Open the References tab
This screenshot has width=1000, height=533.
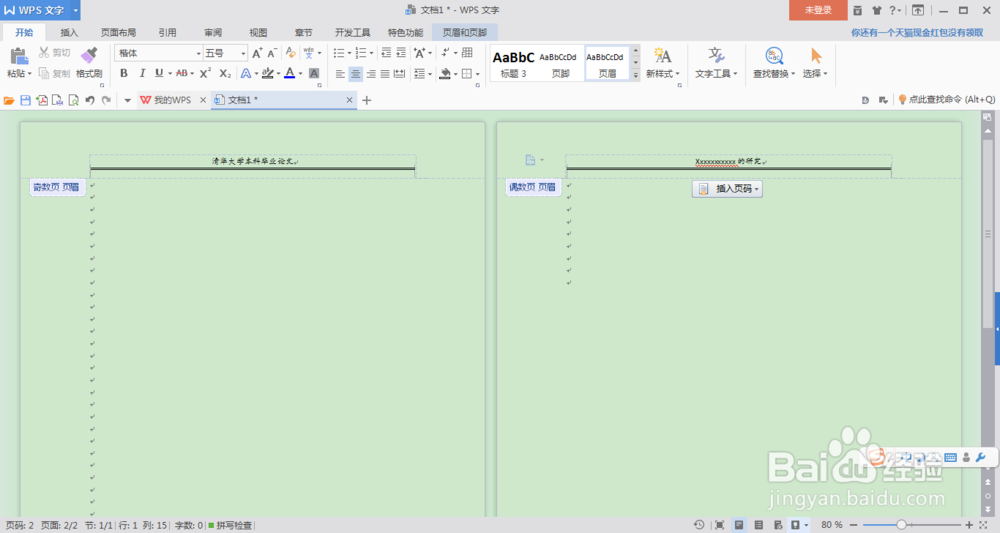point(167,33)
